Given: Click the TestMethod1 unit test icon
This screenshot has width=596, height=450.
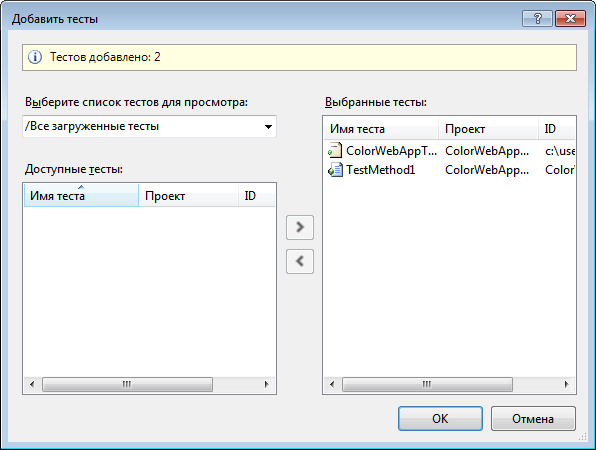Looking at the screenshot, I should tap(335, 170).
